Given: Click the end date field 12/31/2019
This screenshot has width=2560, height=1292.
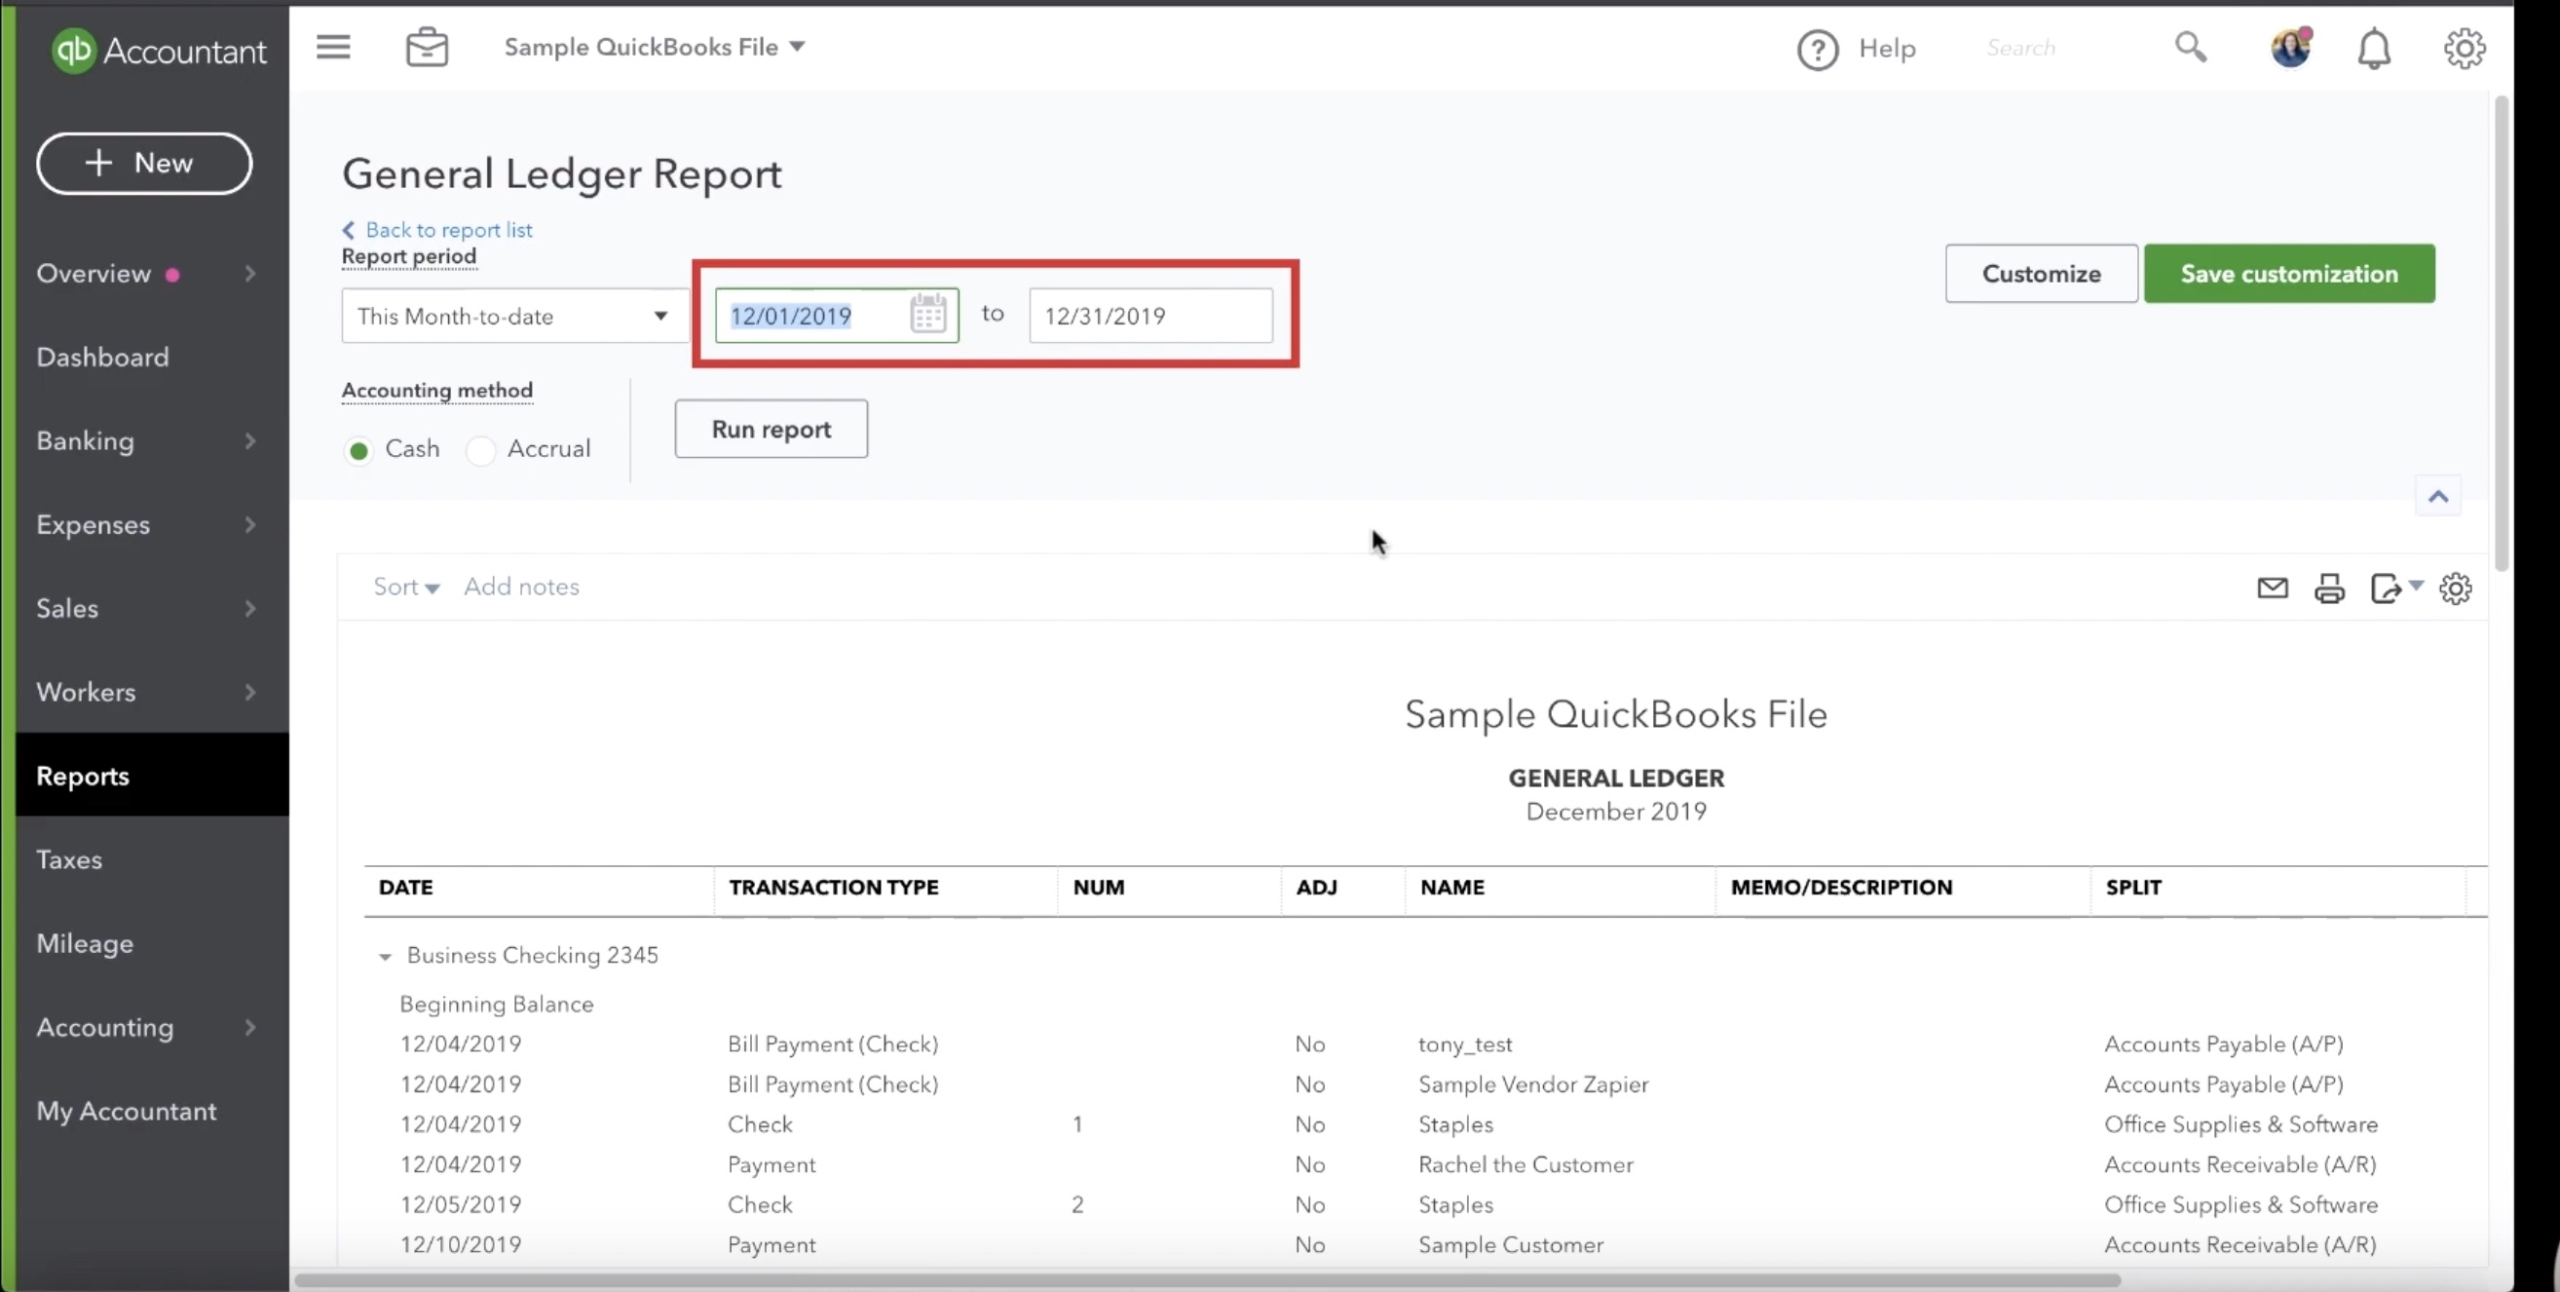Looking at the screenshot, I should coord(1151,316).
